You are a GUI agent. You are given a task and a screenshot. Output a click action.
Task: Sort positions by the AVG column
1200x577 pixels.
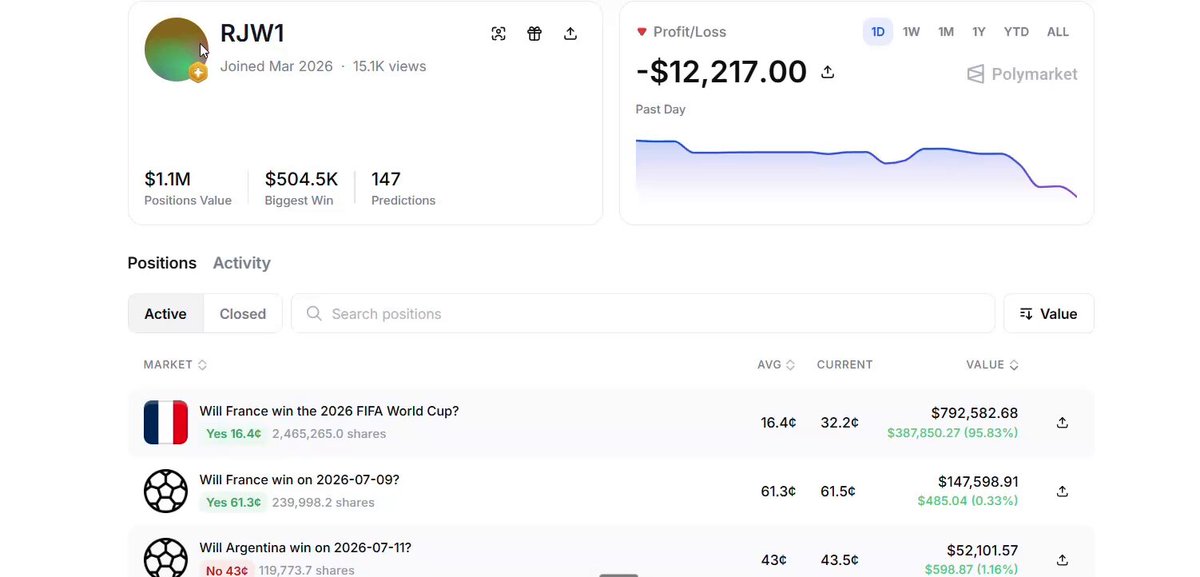click(776, 365)
